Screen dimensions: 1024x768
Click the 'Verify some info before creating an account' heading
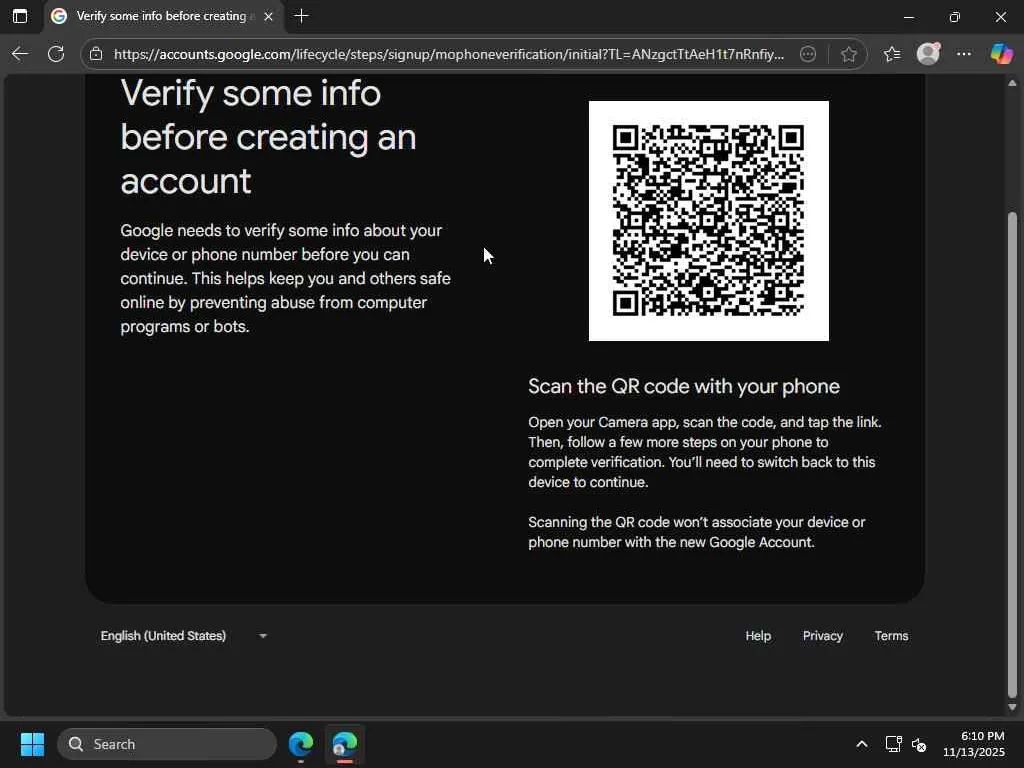pos(268,136)
